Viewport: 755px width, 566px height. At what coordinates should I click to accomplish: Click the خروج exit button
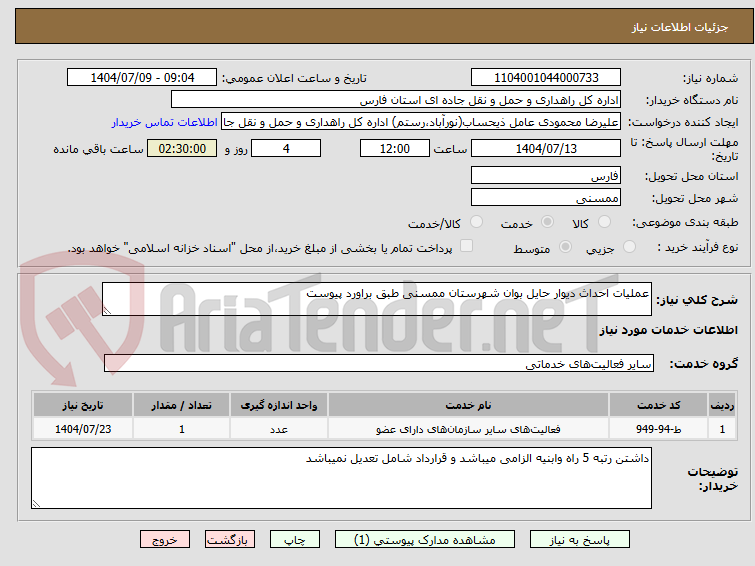(x=165, y=540)
